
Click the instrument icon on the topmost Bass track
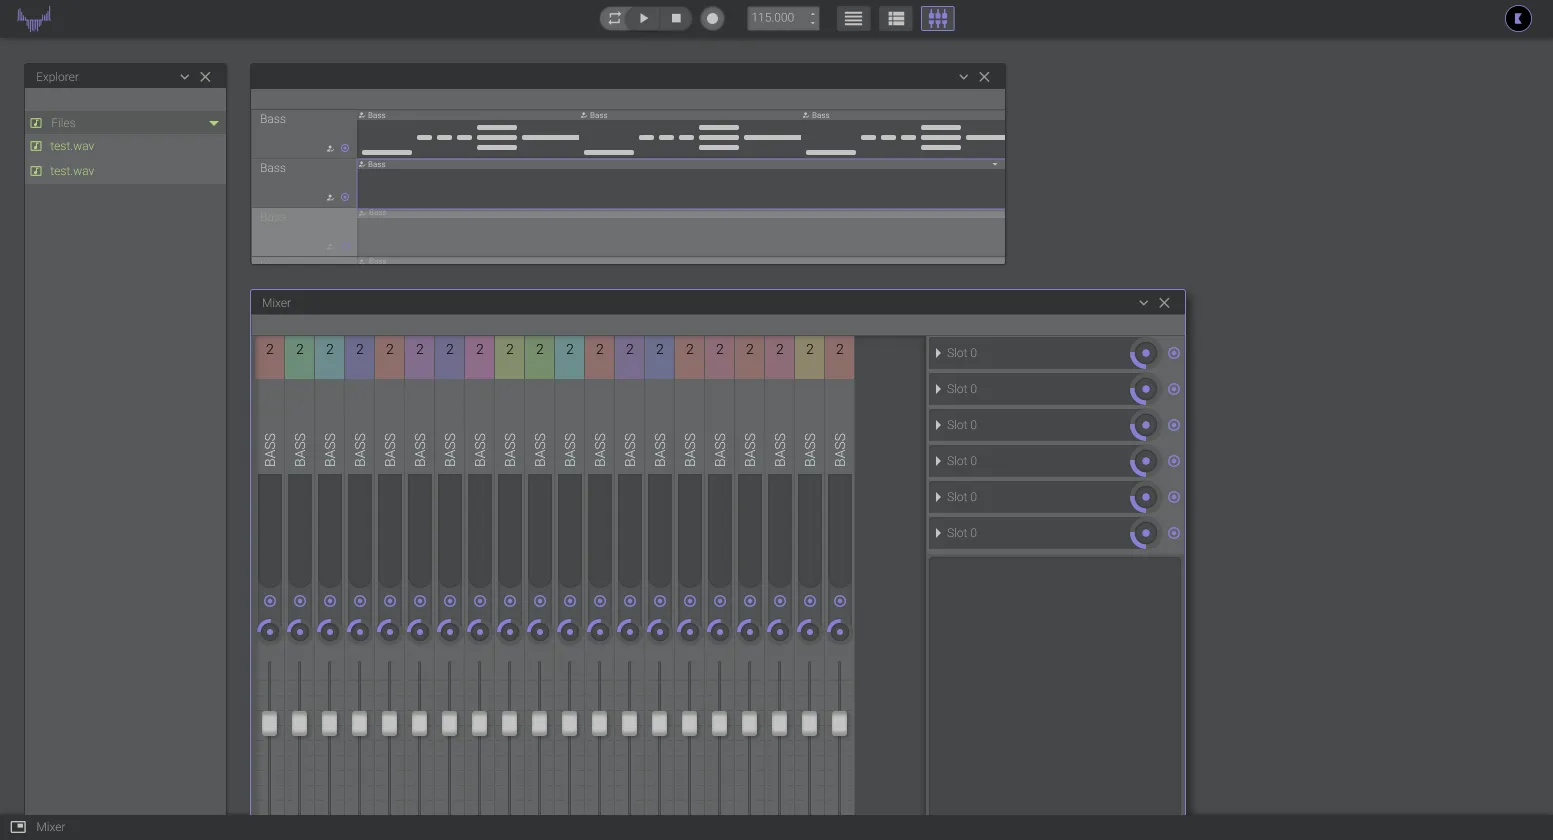pos(330,148)
